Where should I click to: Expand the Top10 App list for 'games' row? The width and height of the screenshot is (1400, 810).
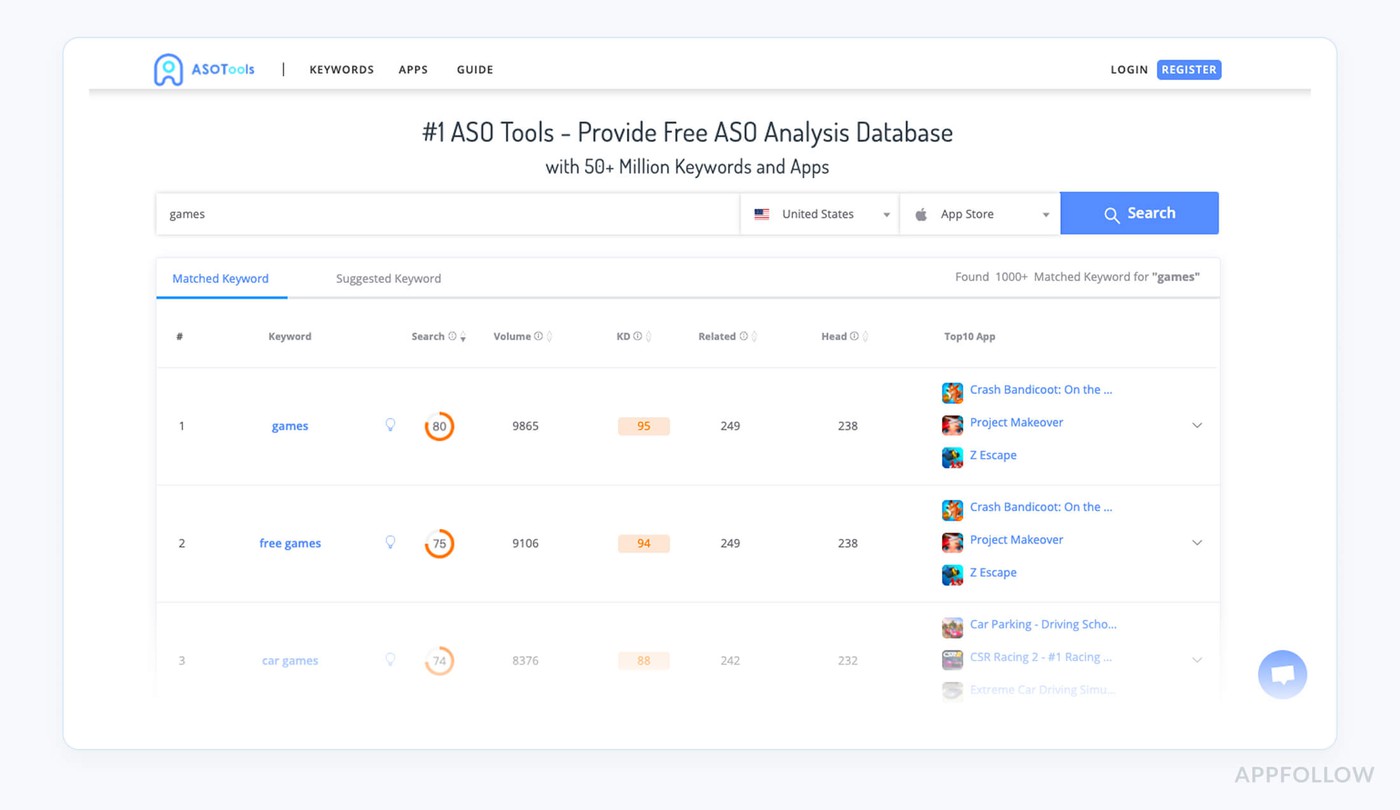[1197, 425]
